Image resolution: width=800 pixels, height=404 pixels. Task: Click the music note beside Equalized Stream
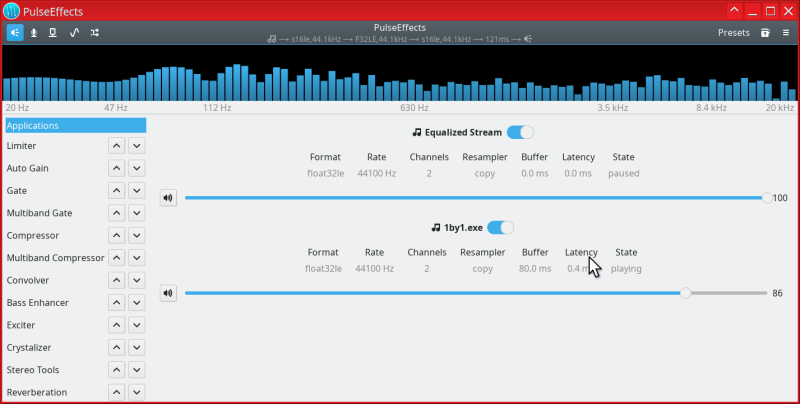pos(417,133)
